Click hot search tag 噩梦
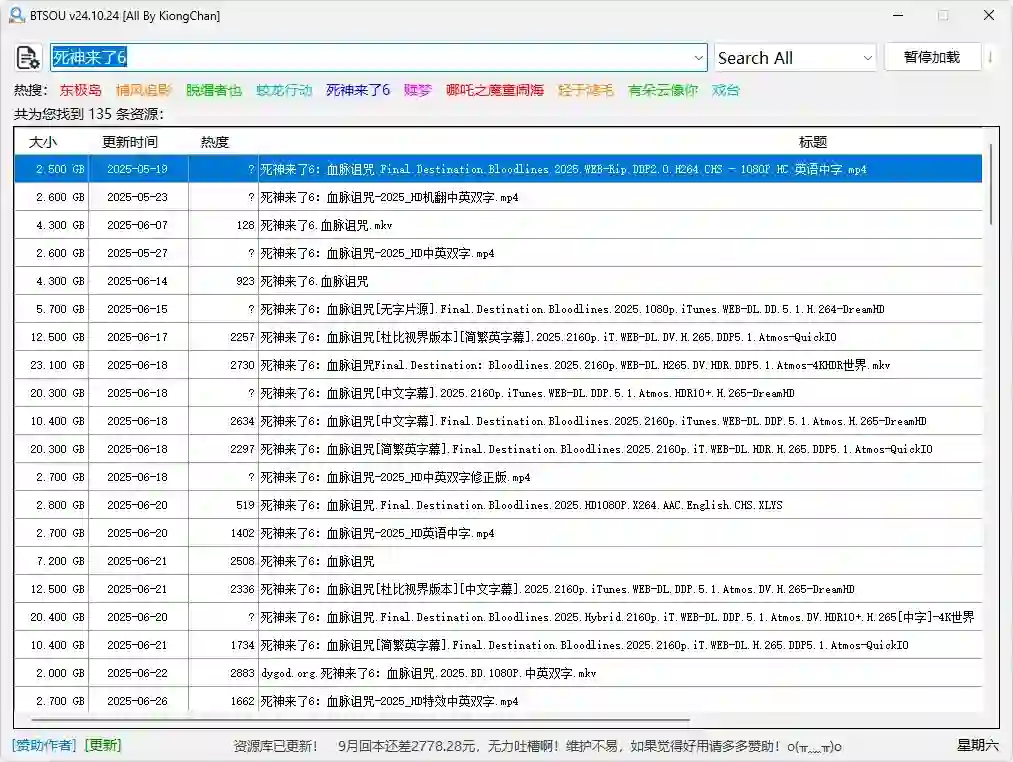The width and height of the screenshot is (1013, 762). [417, 90]
